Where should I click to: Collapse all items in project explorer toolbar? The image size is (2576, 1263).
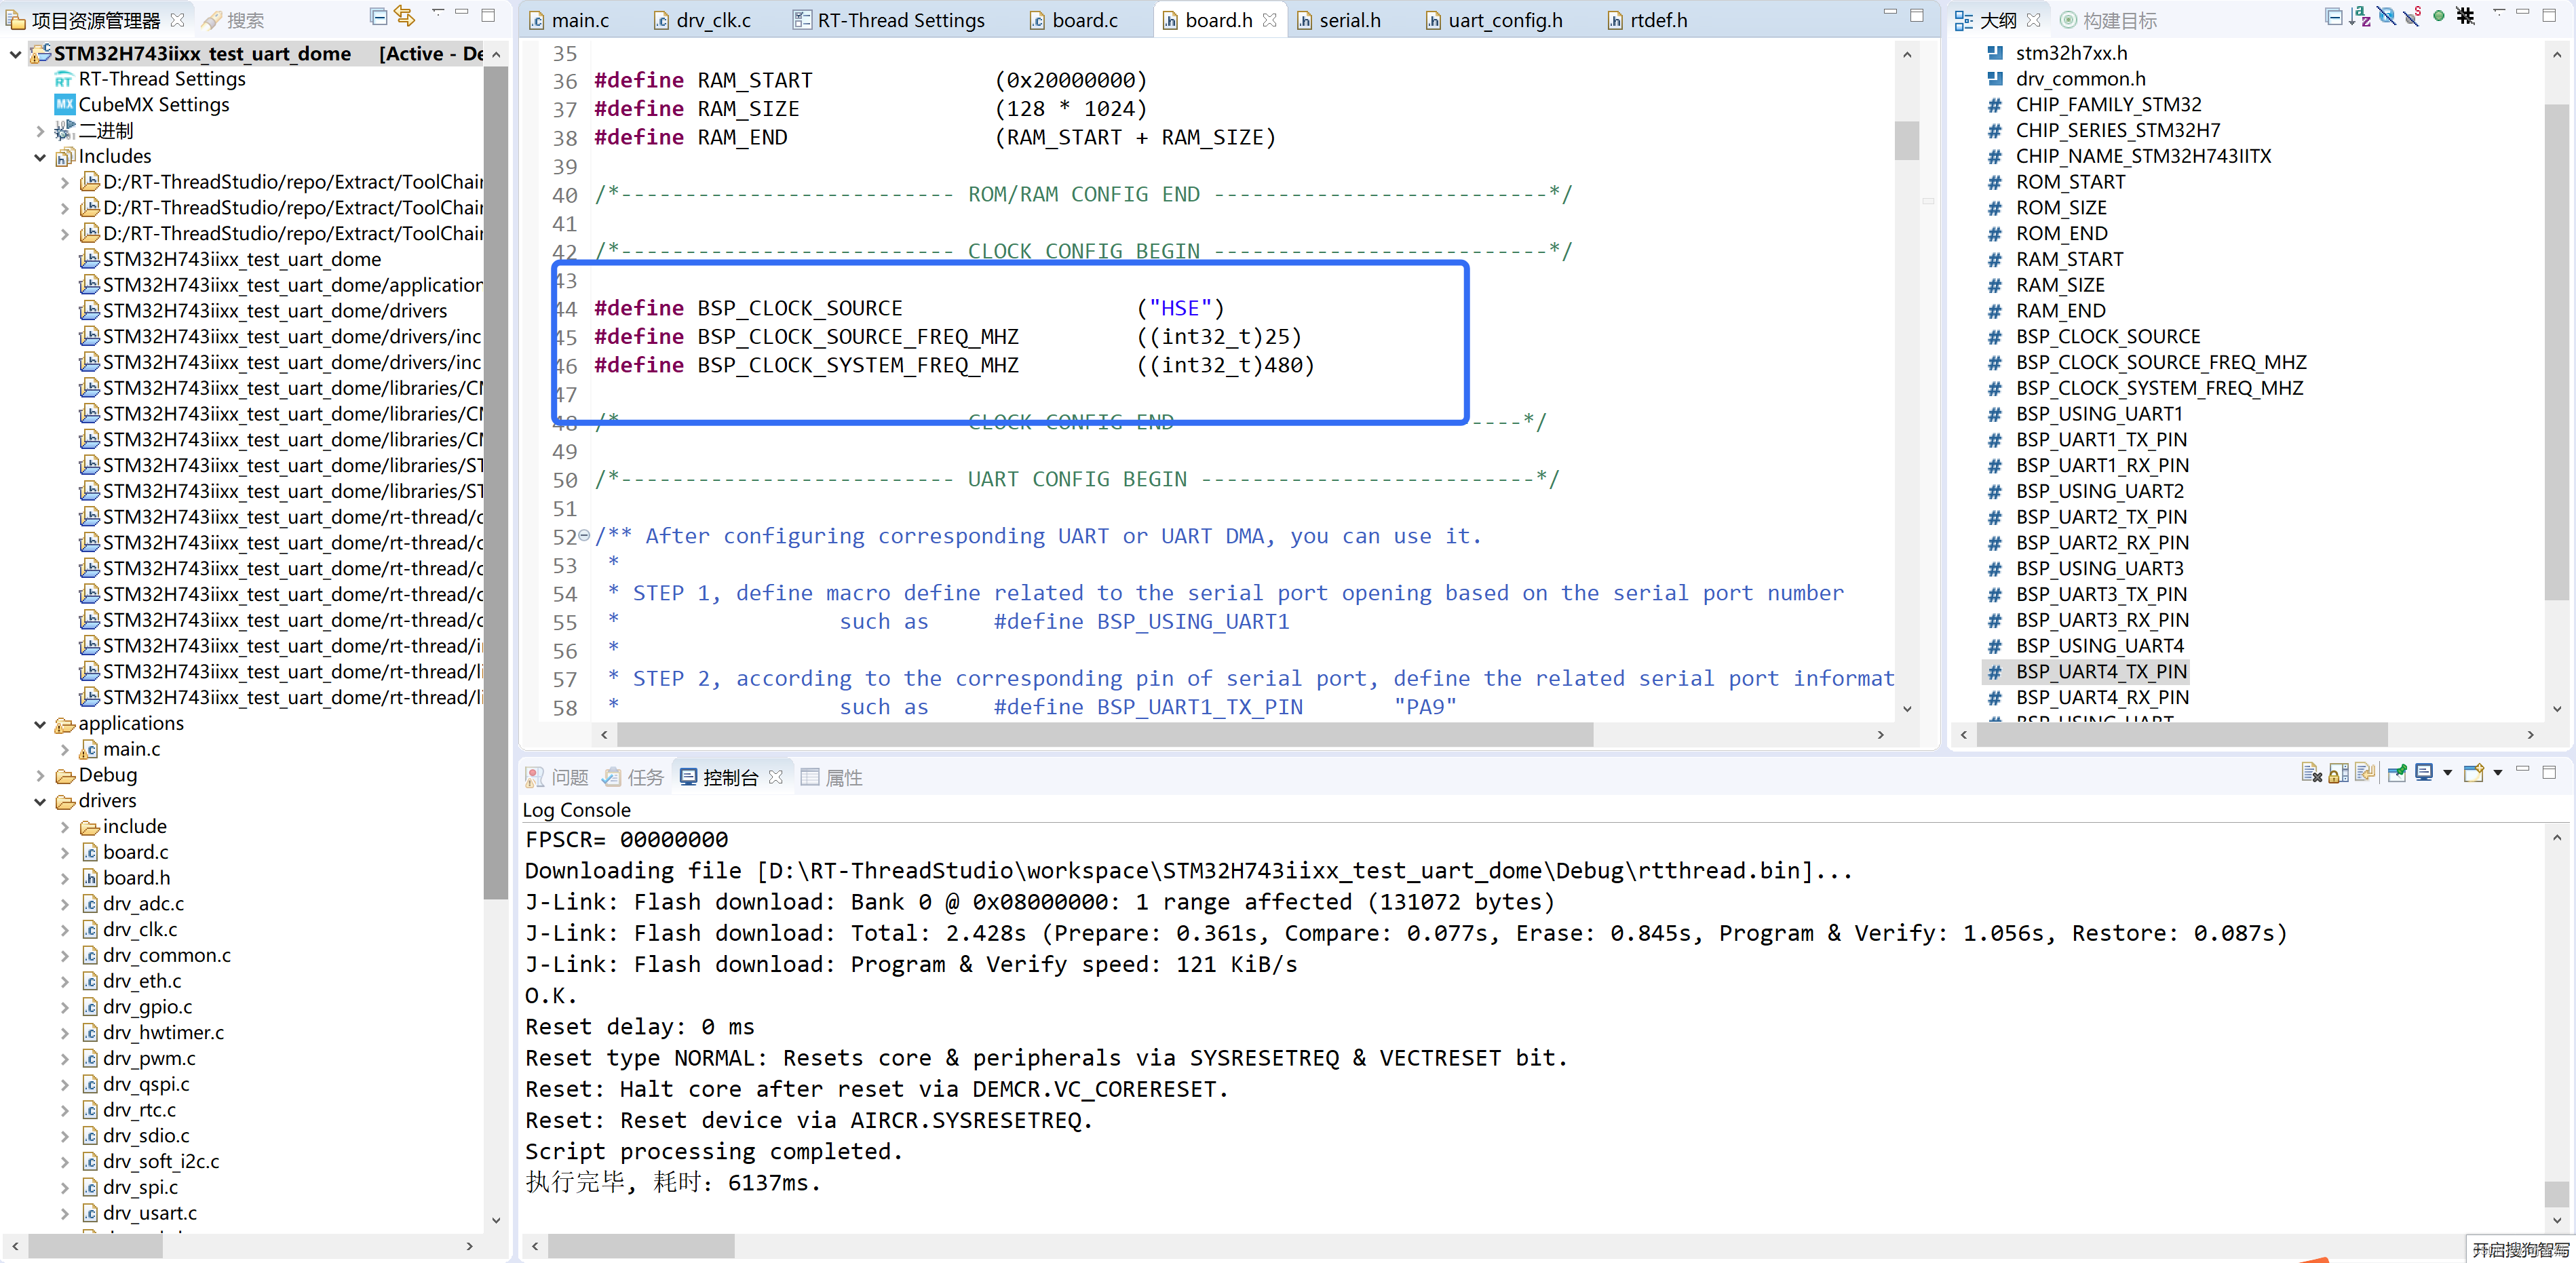click(378, 17)
